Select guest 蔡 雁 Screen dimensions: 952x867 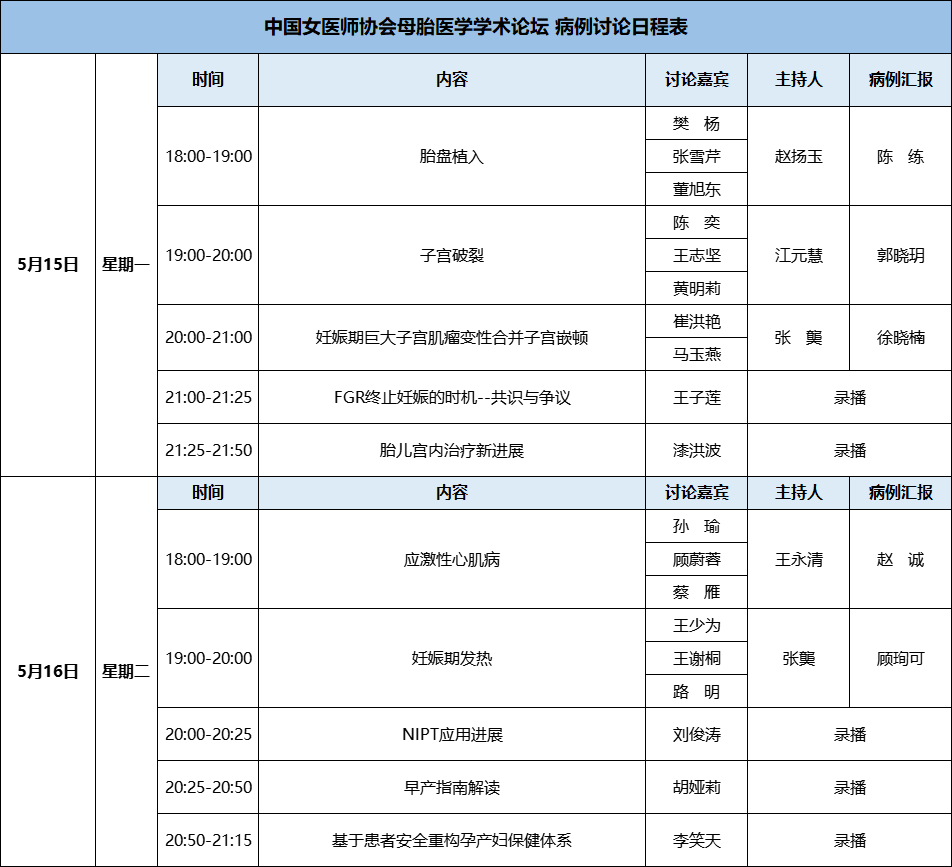click(696, 592)
